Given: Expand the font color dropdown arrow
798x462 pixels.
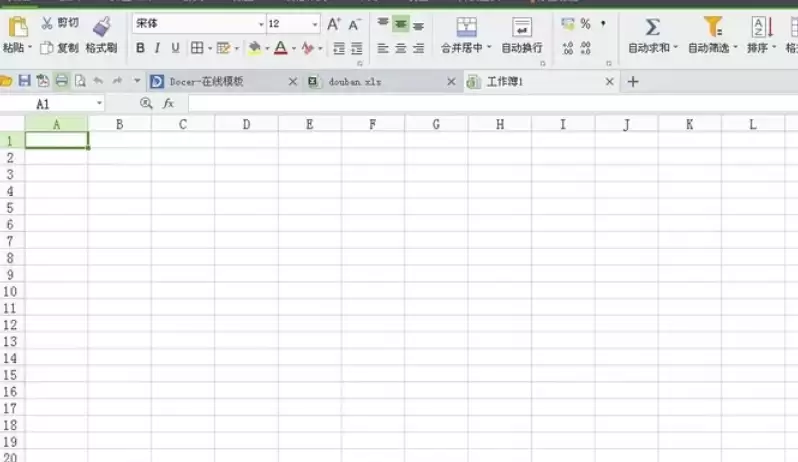Looking at the screenshot, I should (x=294, y=48).
